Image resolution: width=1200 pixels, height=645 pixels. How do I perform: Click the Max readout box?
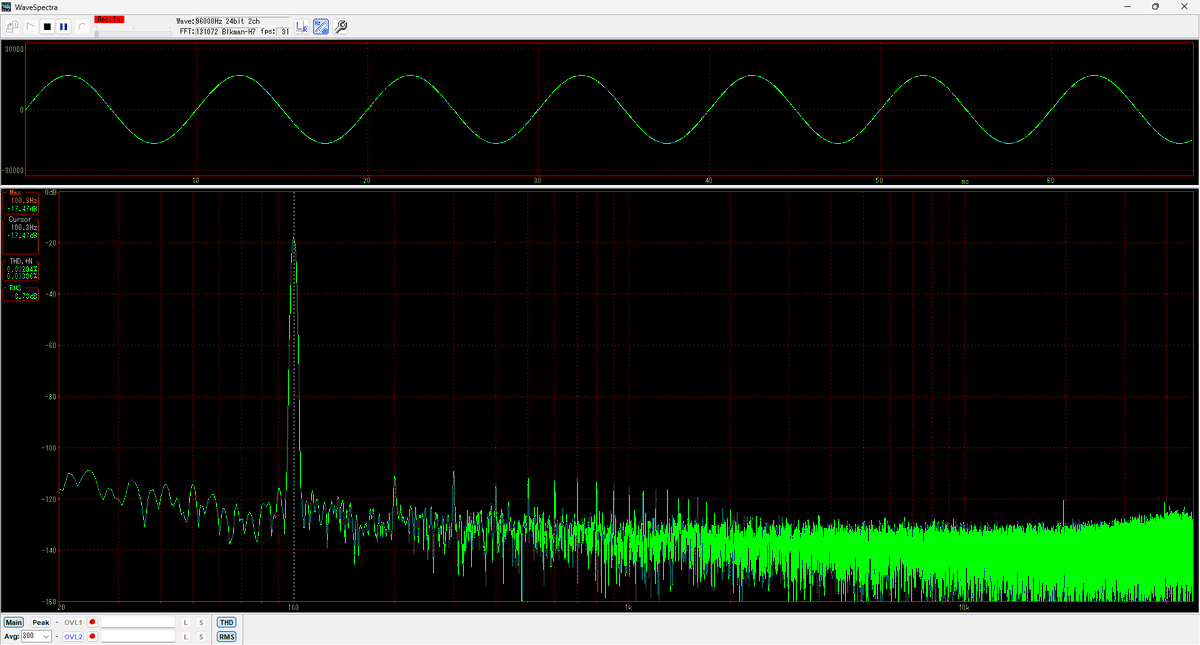[x=21, y=201]
